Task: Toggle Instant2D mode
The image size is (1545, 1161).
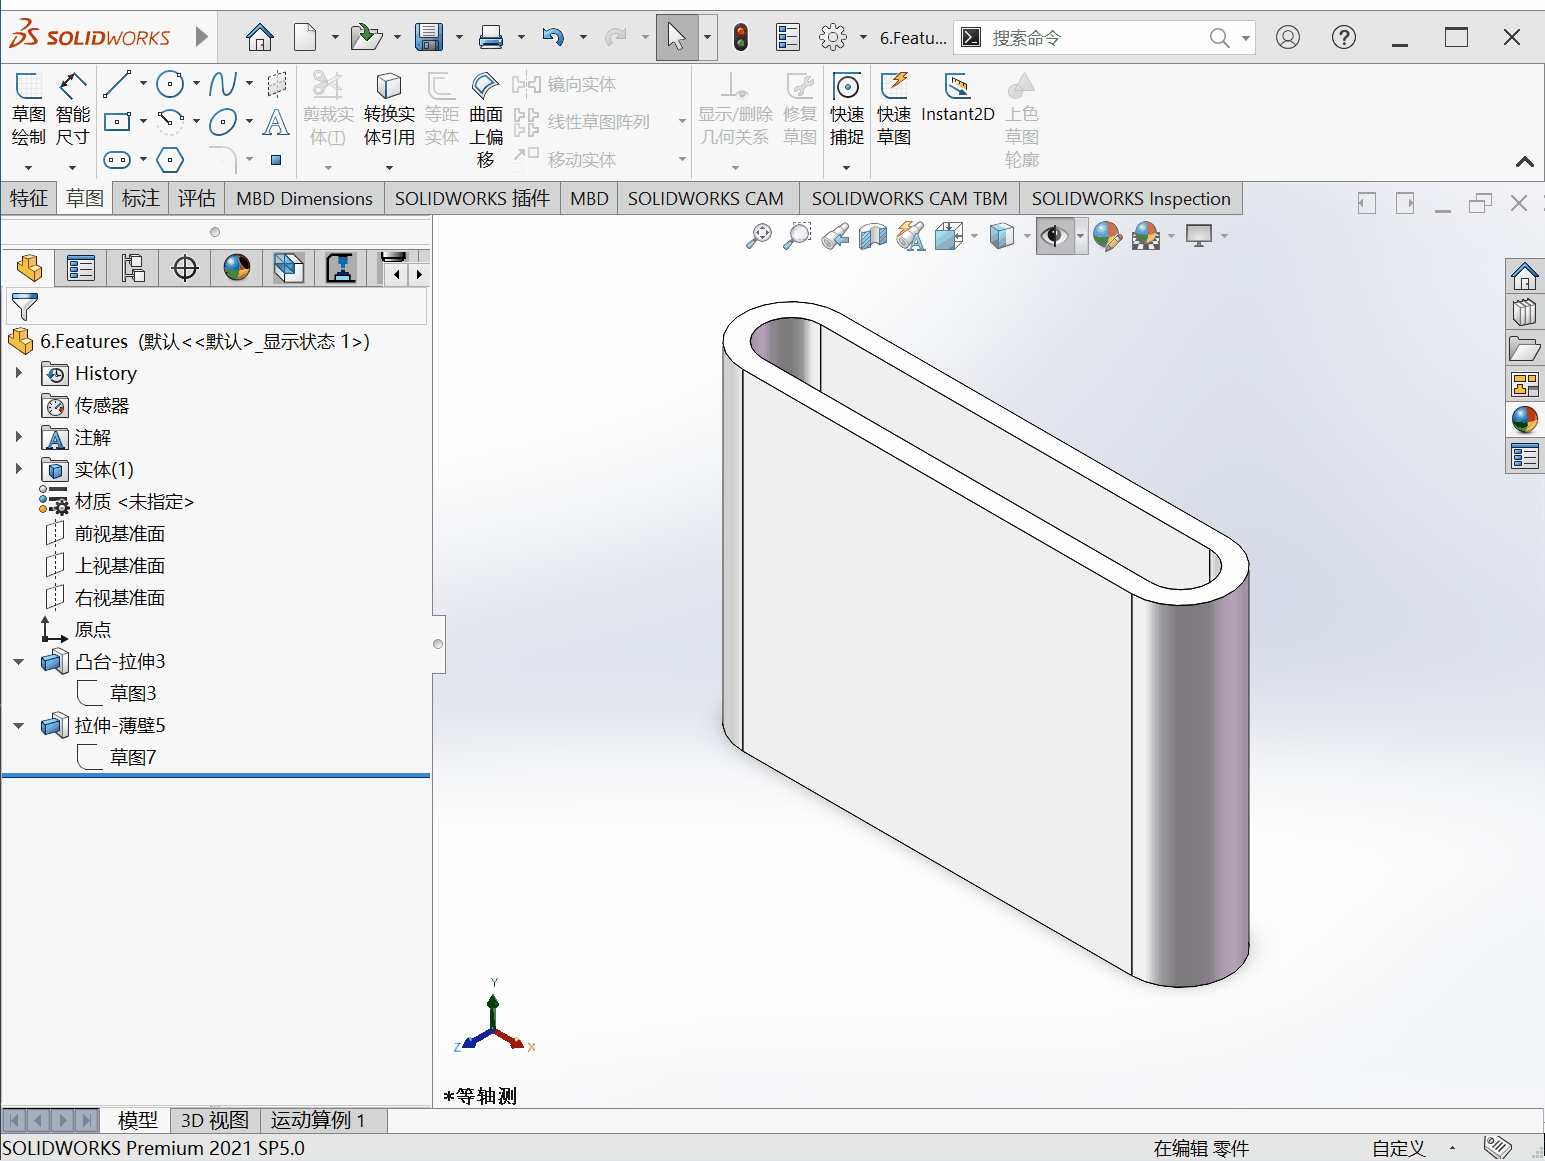Action: (x=958, y=98)
